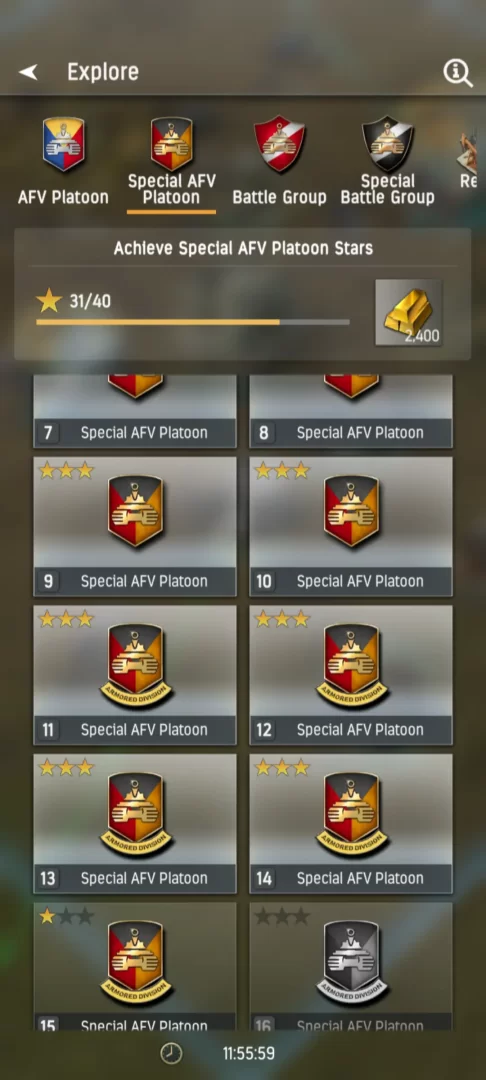Tap the level 7 Special AFV Platoon label

pyautogui.click(x=144, y=433)
